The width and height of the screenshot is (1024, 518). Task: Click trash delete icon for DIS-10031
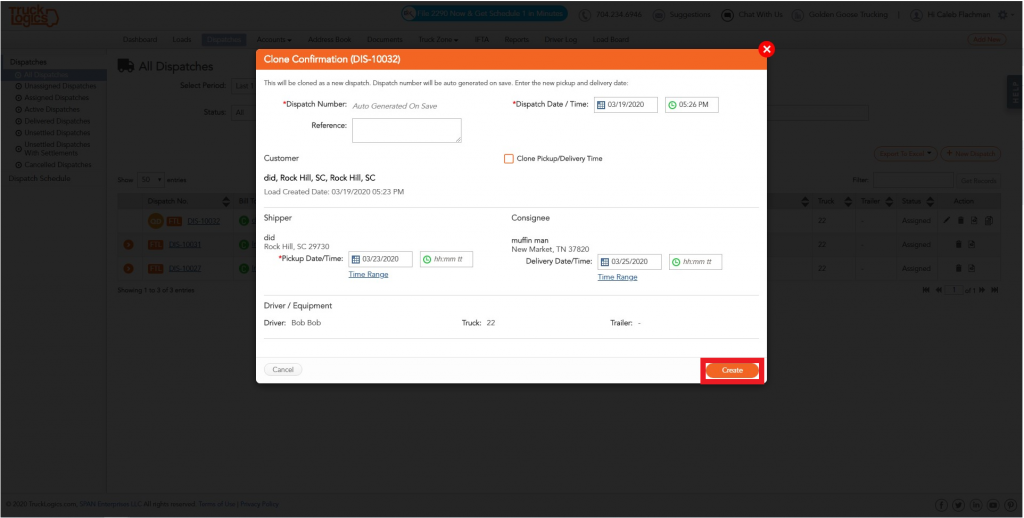(959, 244)
